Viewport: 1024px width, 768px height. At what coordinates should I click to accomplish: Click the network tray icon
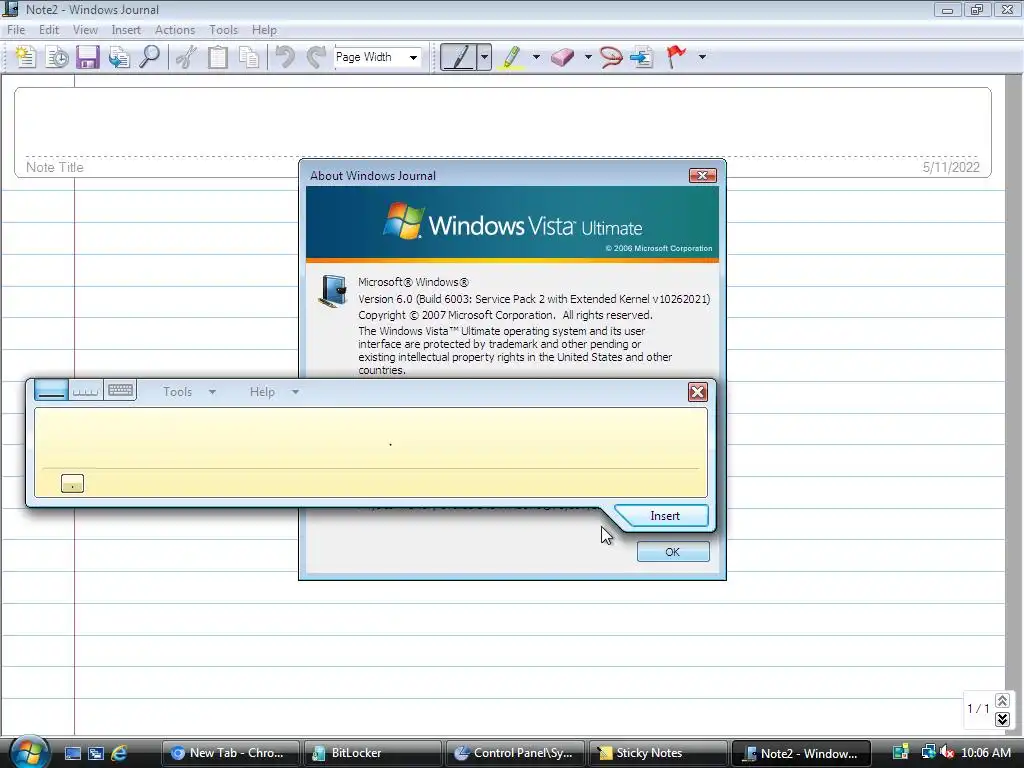click(x=928, y=753)
